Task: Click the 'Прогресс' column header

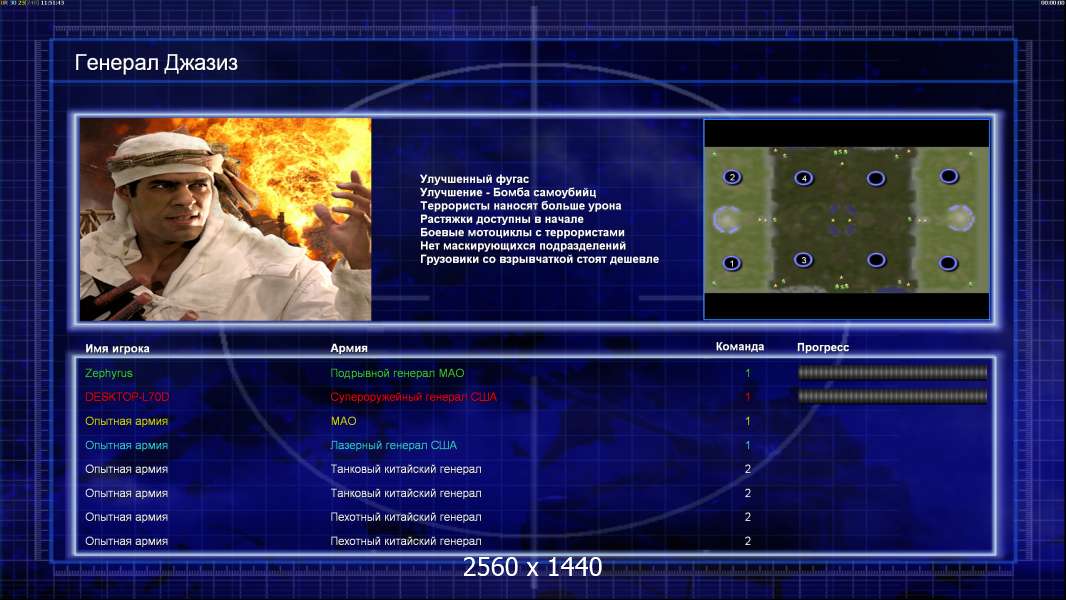Action: (x=823, y=347)
